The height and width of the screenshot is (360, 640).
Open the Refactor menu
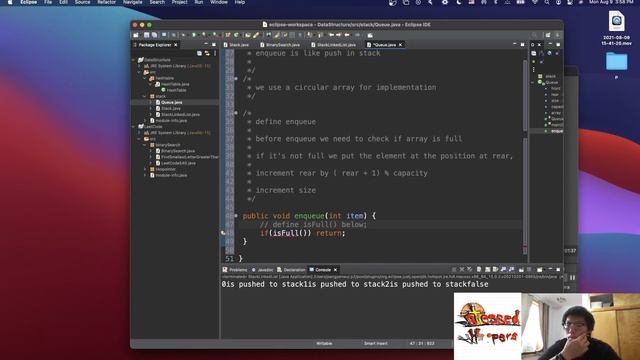[x=107, y=2]
